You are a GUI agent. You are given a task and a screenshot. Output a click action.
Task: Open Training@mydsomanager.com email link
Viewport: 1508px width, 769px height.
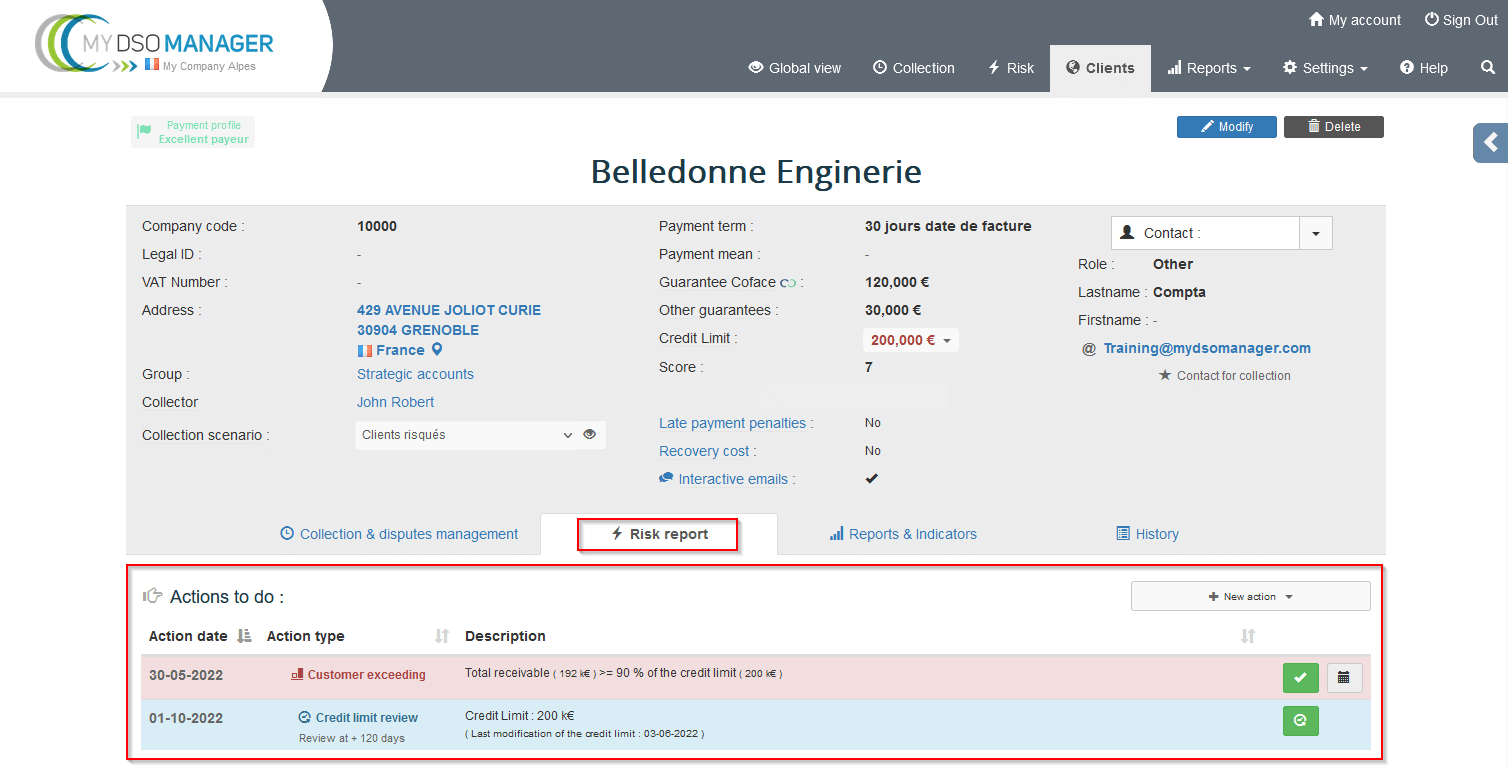pyautogui.click(x=1206, y=348)
